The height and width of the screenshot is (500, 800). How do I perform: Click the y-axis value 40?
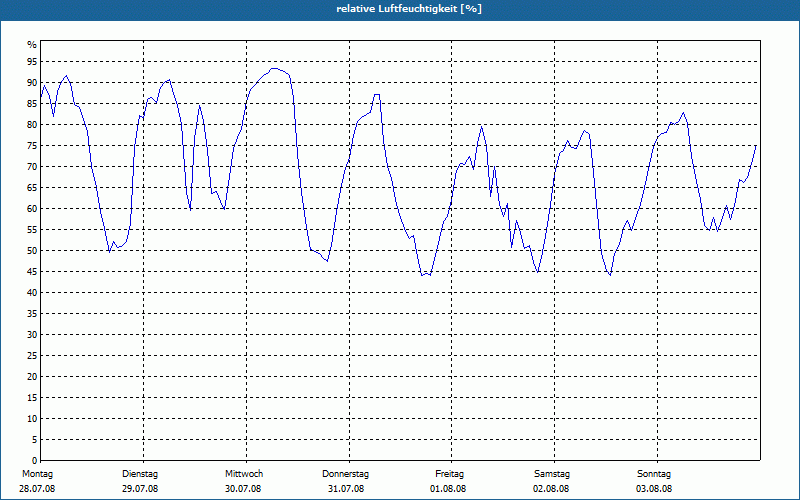(x=32, y=293)
